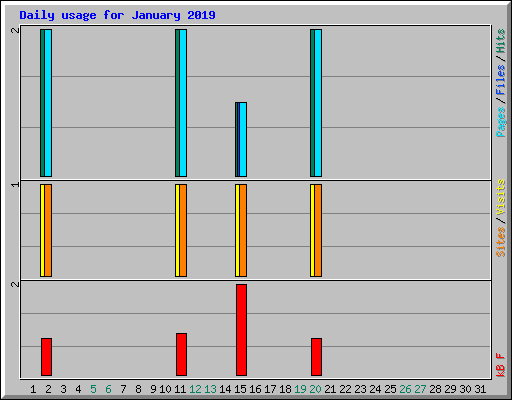Click the red KB bar for day 20
This screenshot has height=400, width=512.
pos(317,357)
